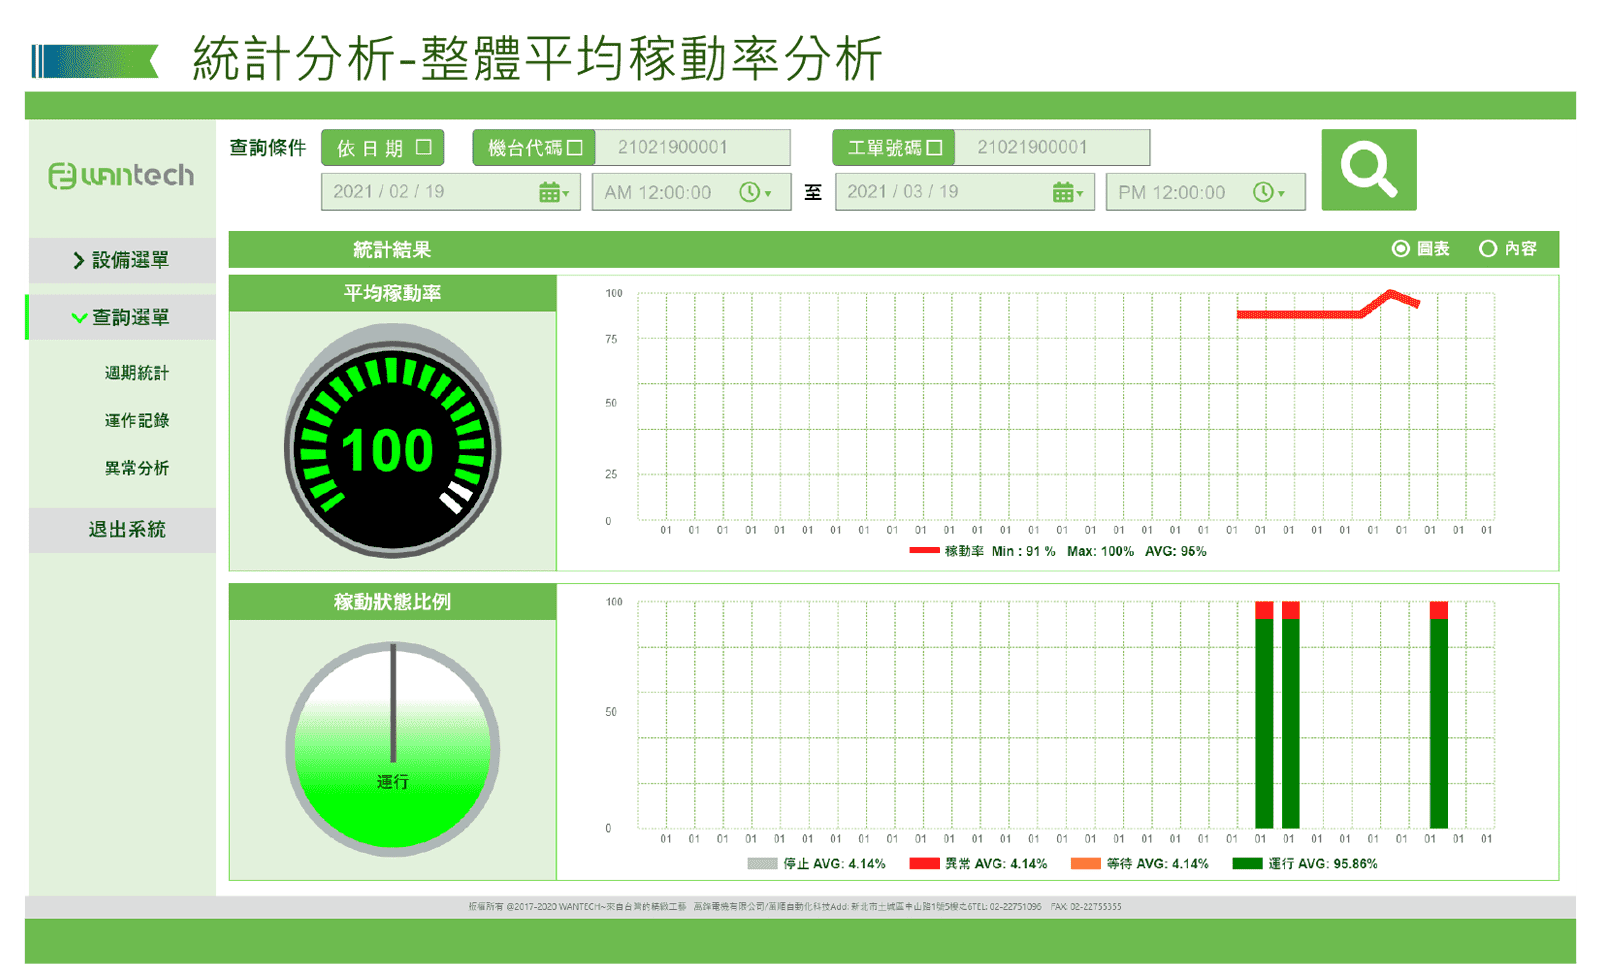The image size is (1601, 979).
Task: Select the 內容 radio button
Action: coord(1488,249)
